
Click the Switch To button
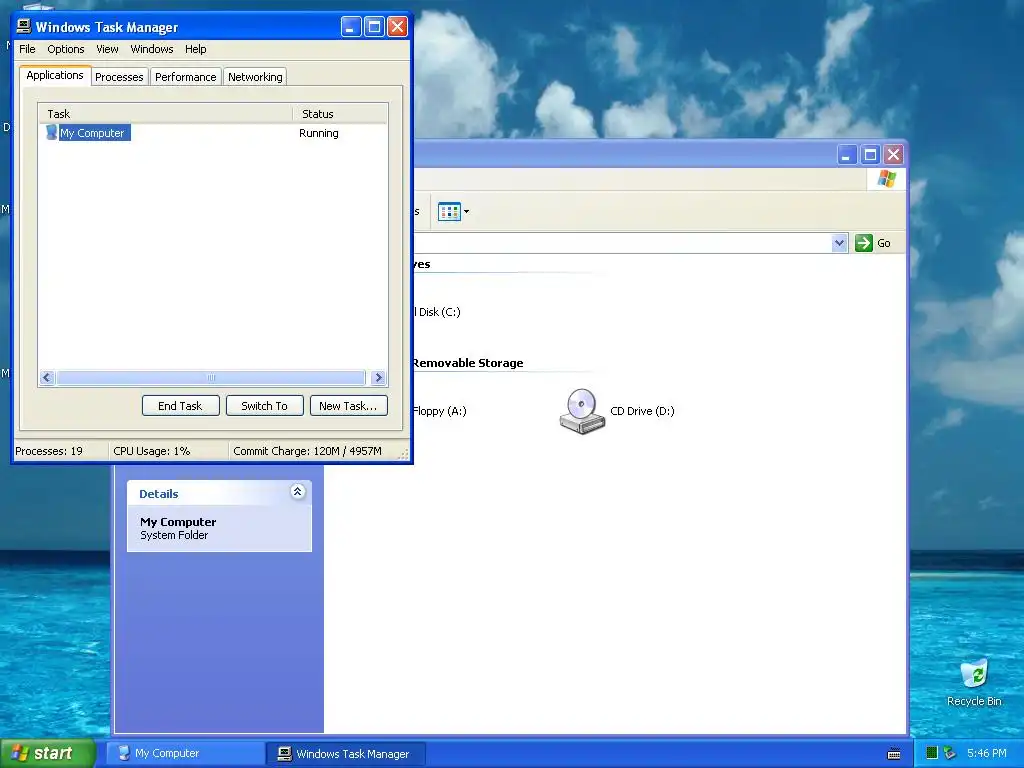[x=264, y=406]
